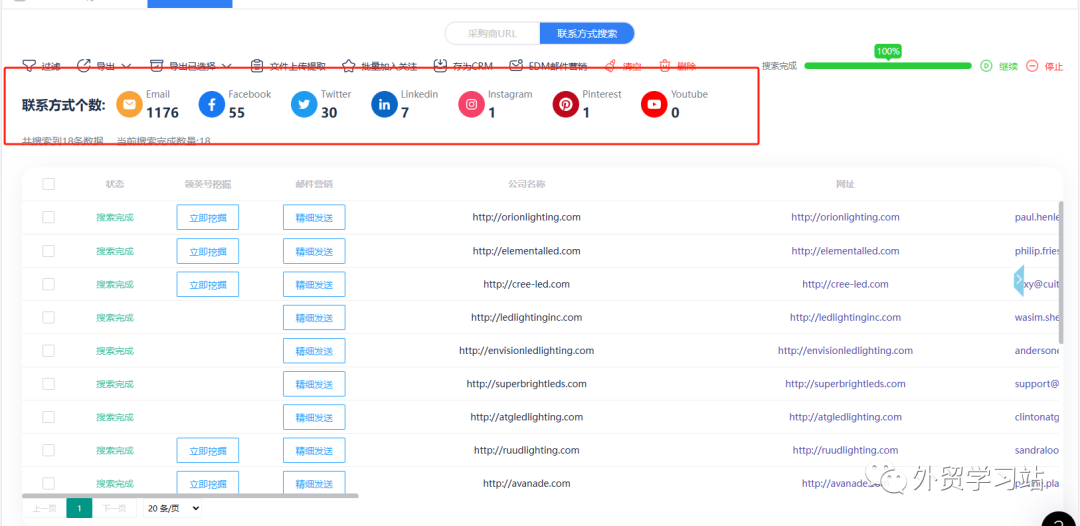Click the export arrow icon
This screenshot has height=526, width=1080.
point(83,66)
